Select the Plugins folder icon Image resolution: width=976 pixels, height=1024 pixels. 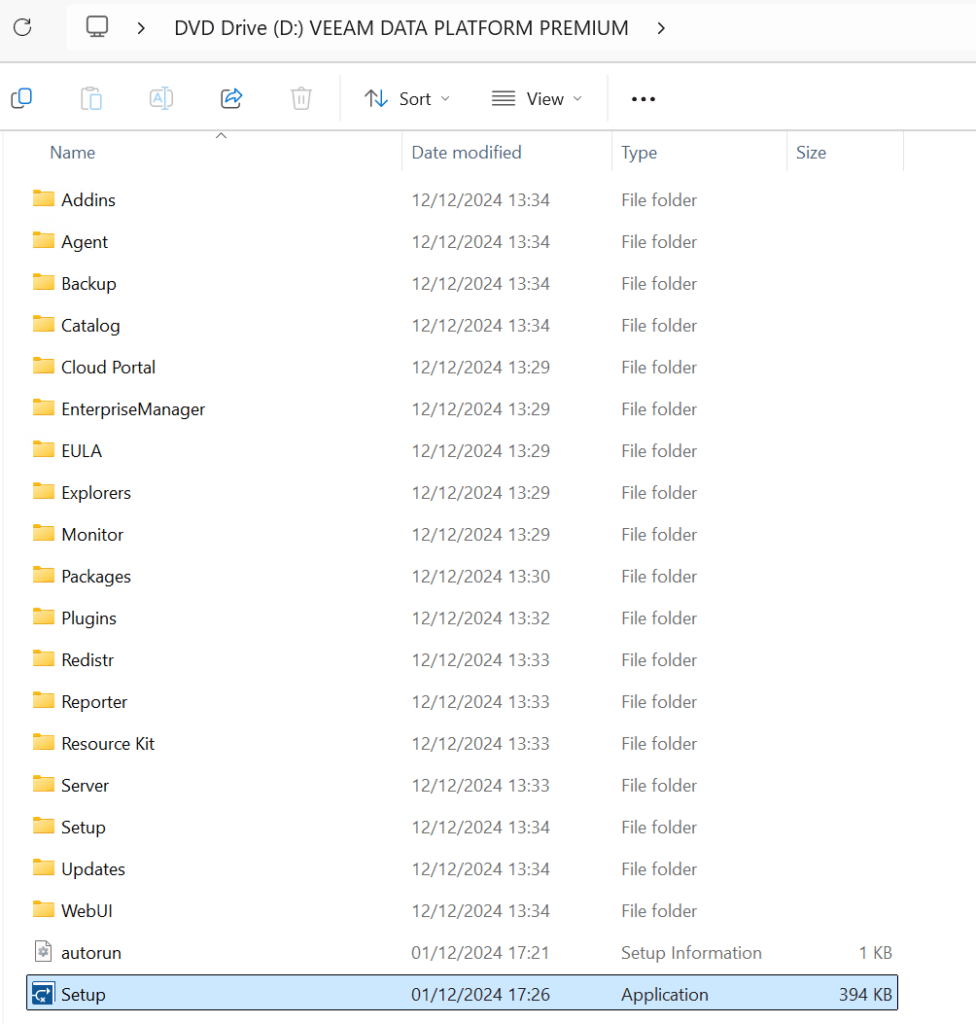click(x=44, y=616)
